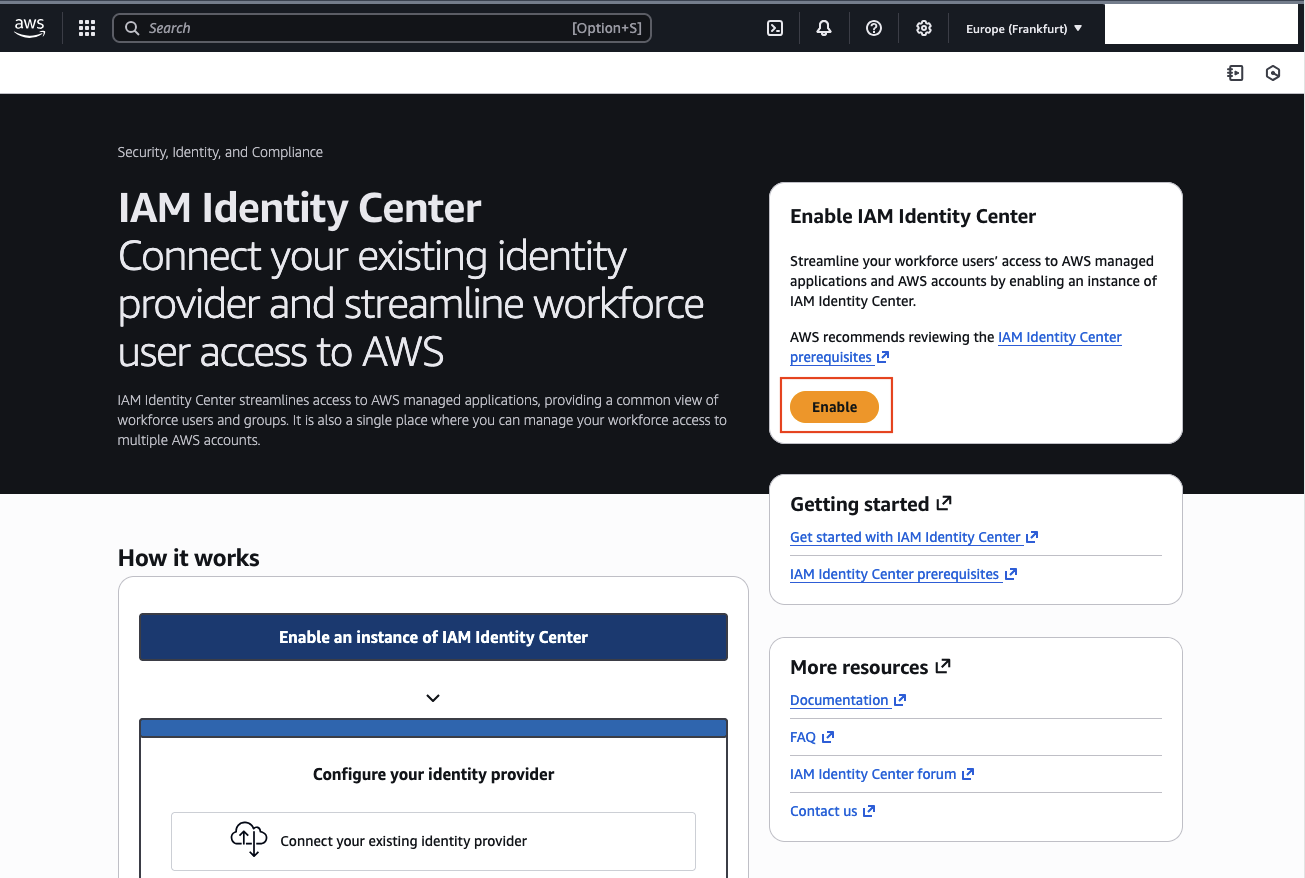Open the side panel icon below the navbar
Viewport: 1305px width, 878px height.
[x=1235, y=72]
